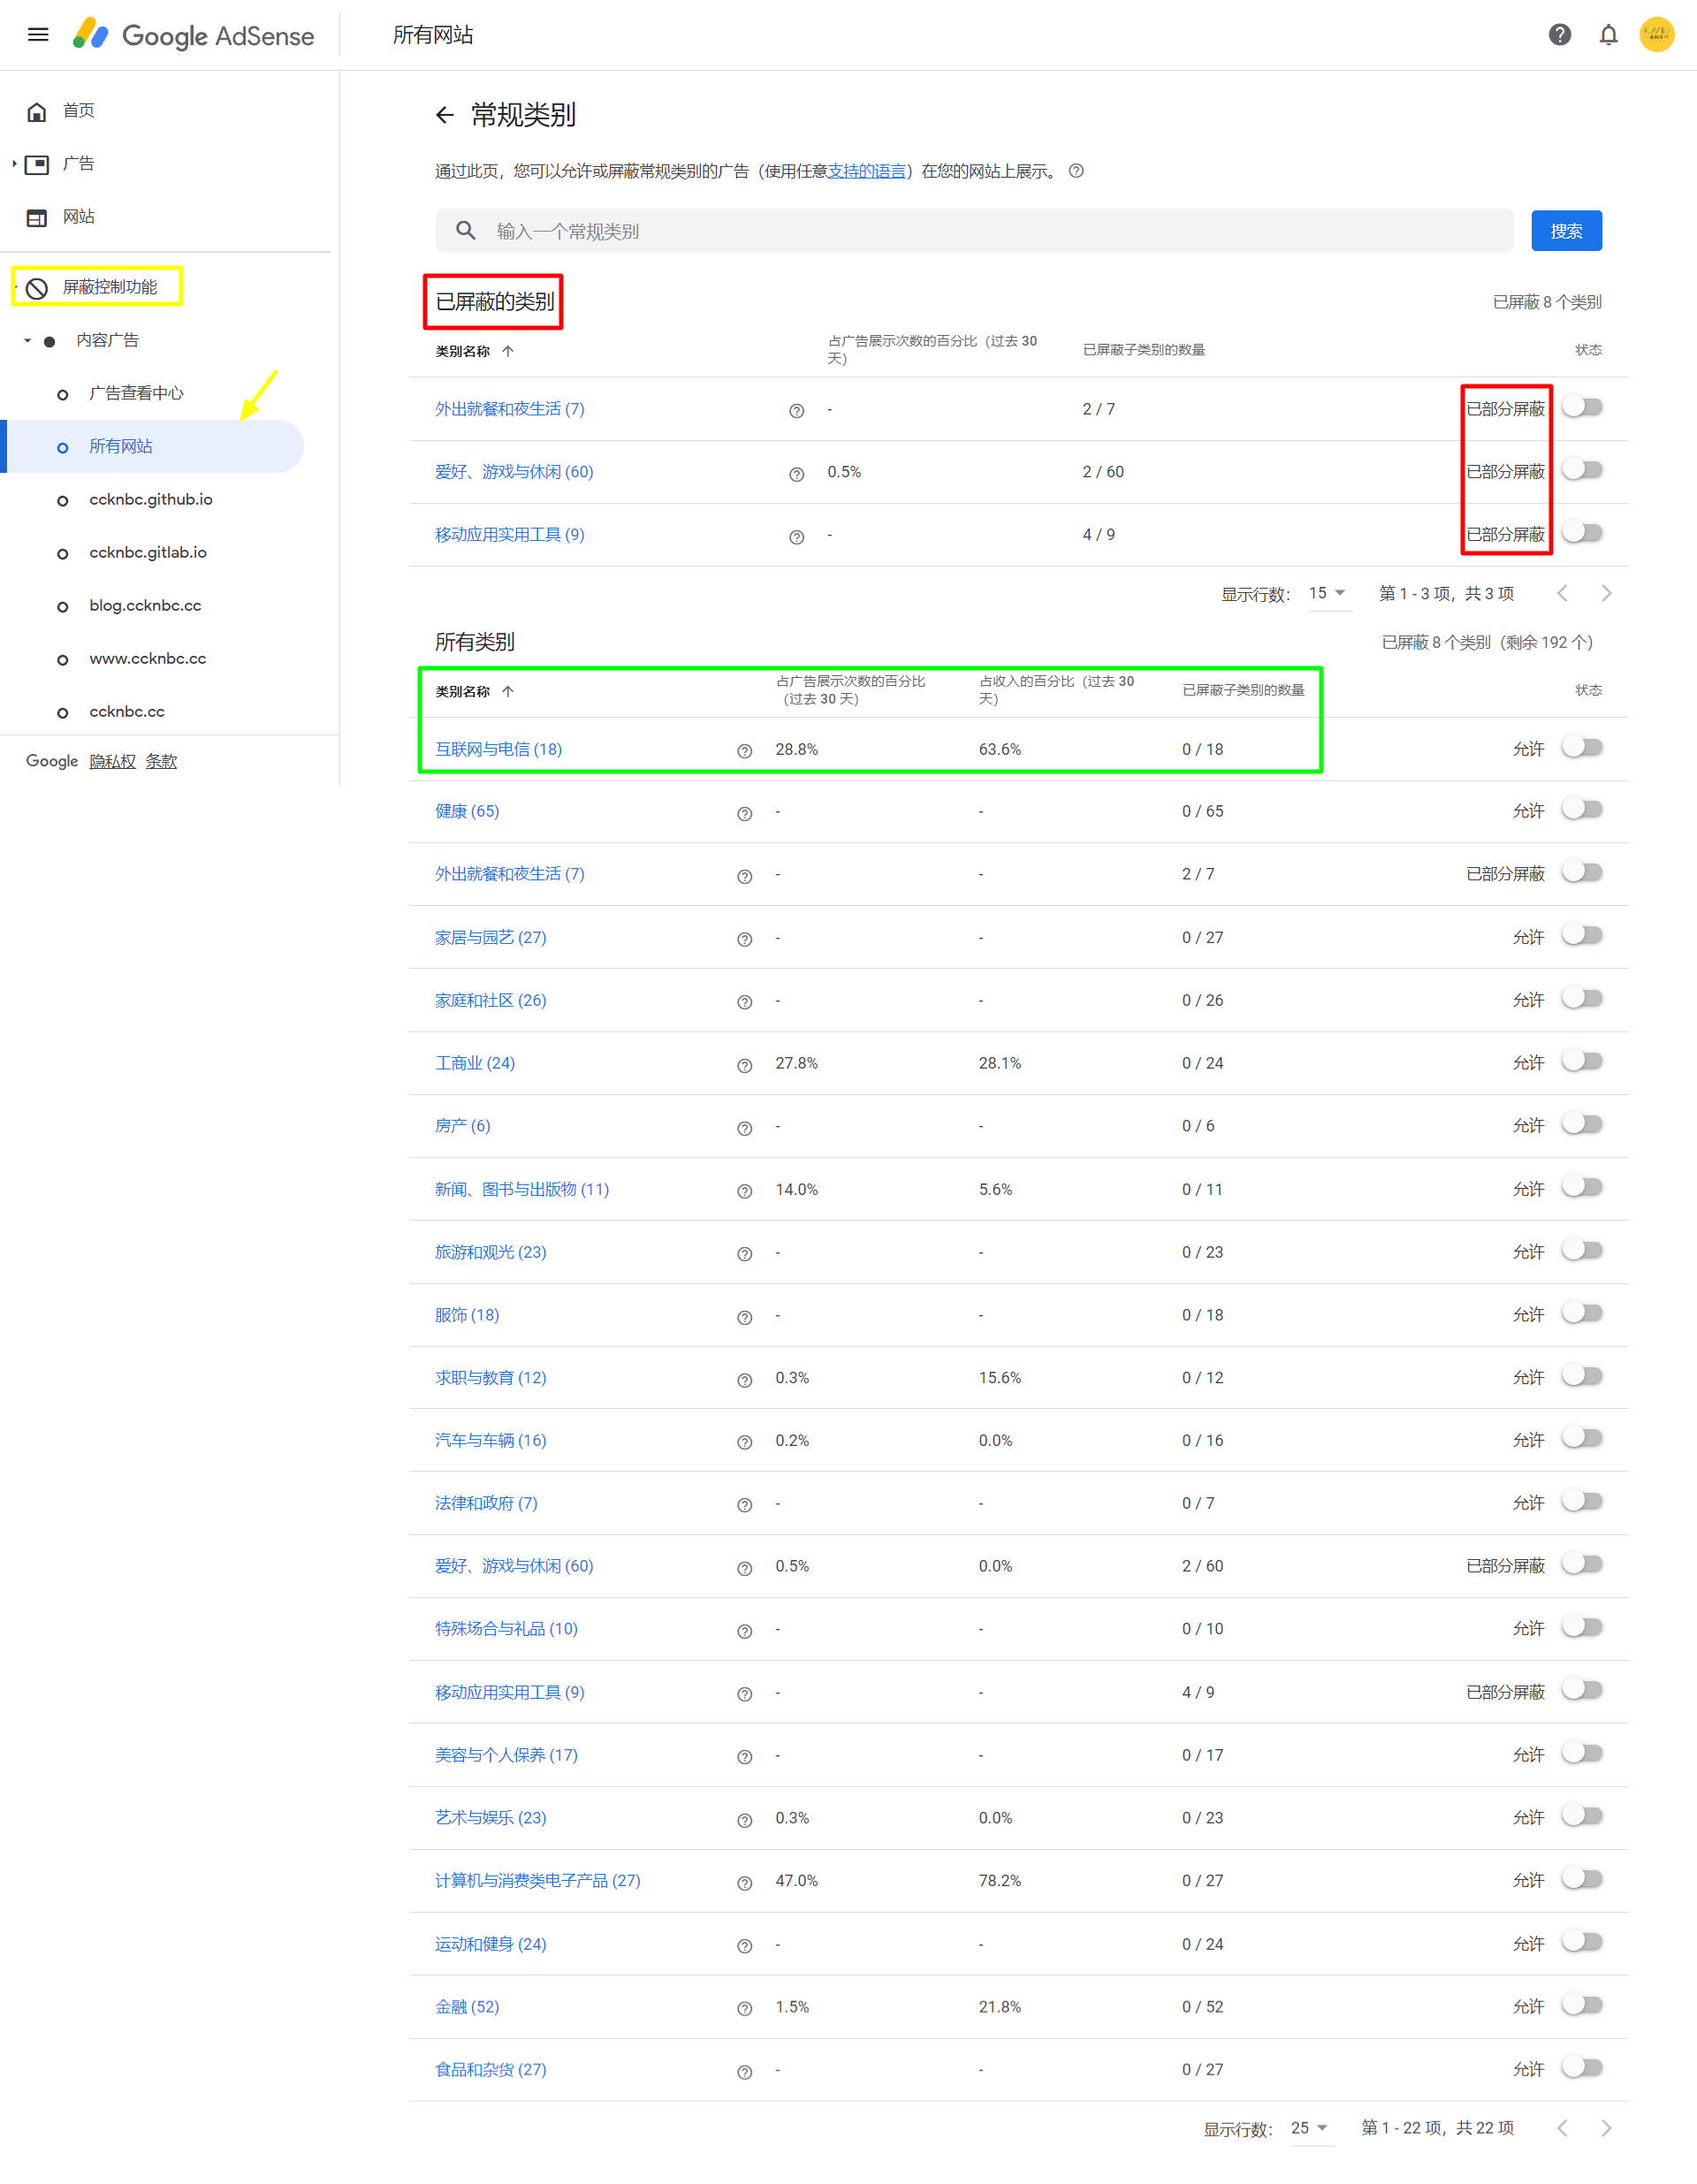Select 广告查看中心 in the sidebar
Image resolution: width=1697 pixels, height=2184 pixels.
click(136, 393)
